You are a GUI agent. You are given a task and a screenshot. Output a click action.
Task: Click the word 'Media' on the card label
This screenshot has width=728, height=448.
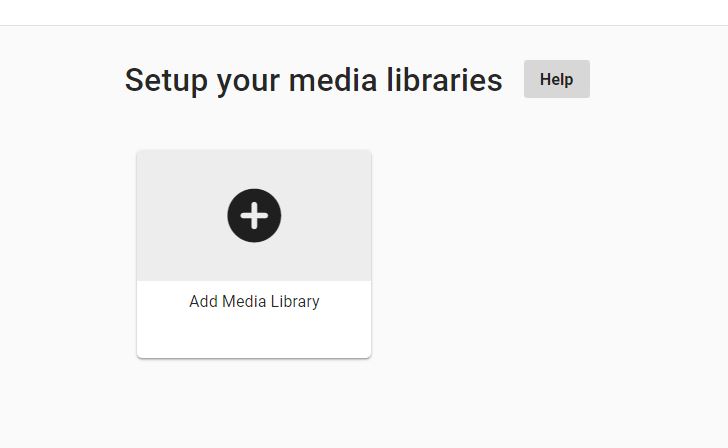pyautogui.click(x=244, y=301)
